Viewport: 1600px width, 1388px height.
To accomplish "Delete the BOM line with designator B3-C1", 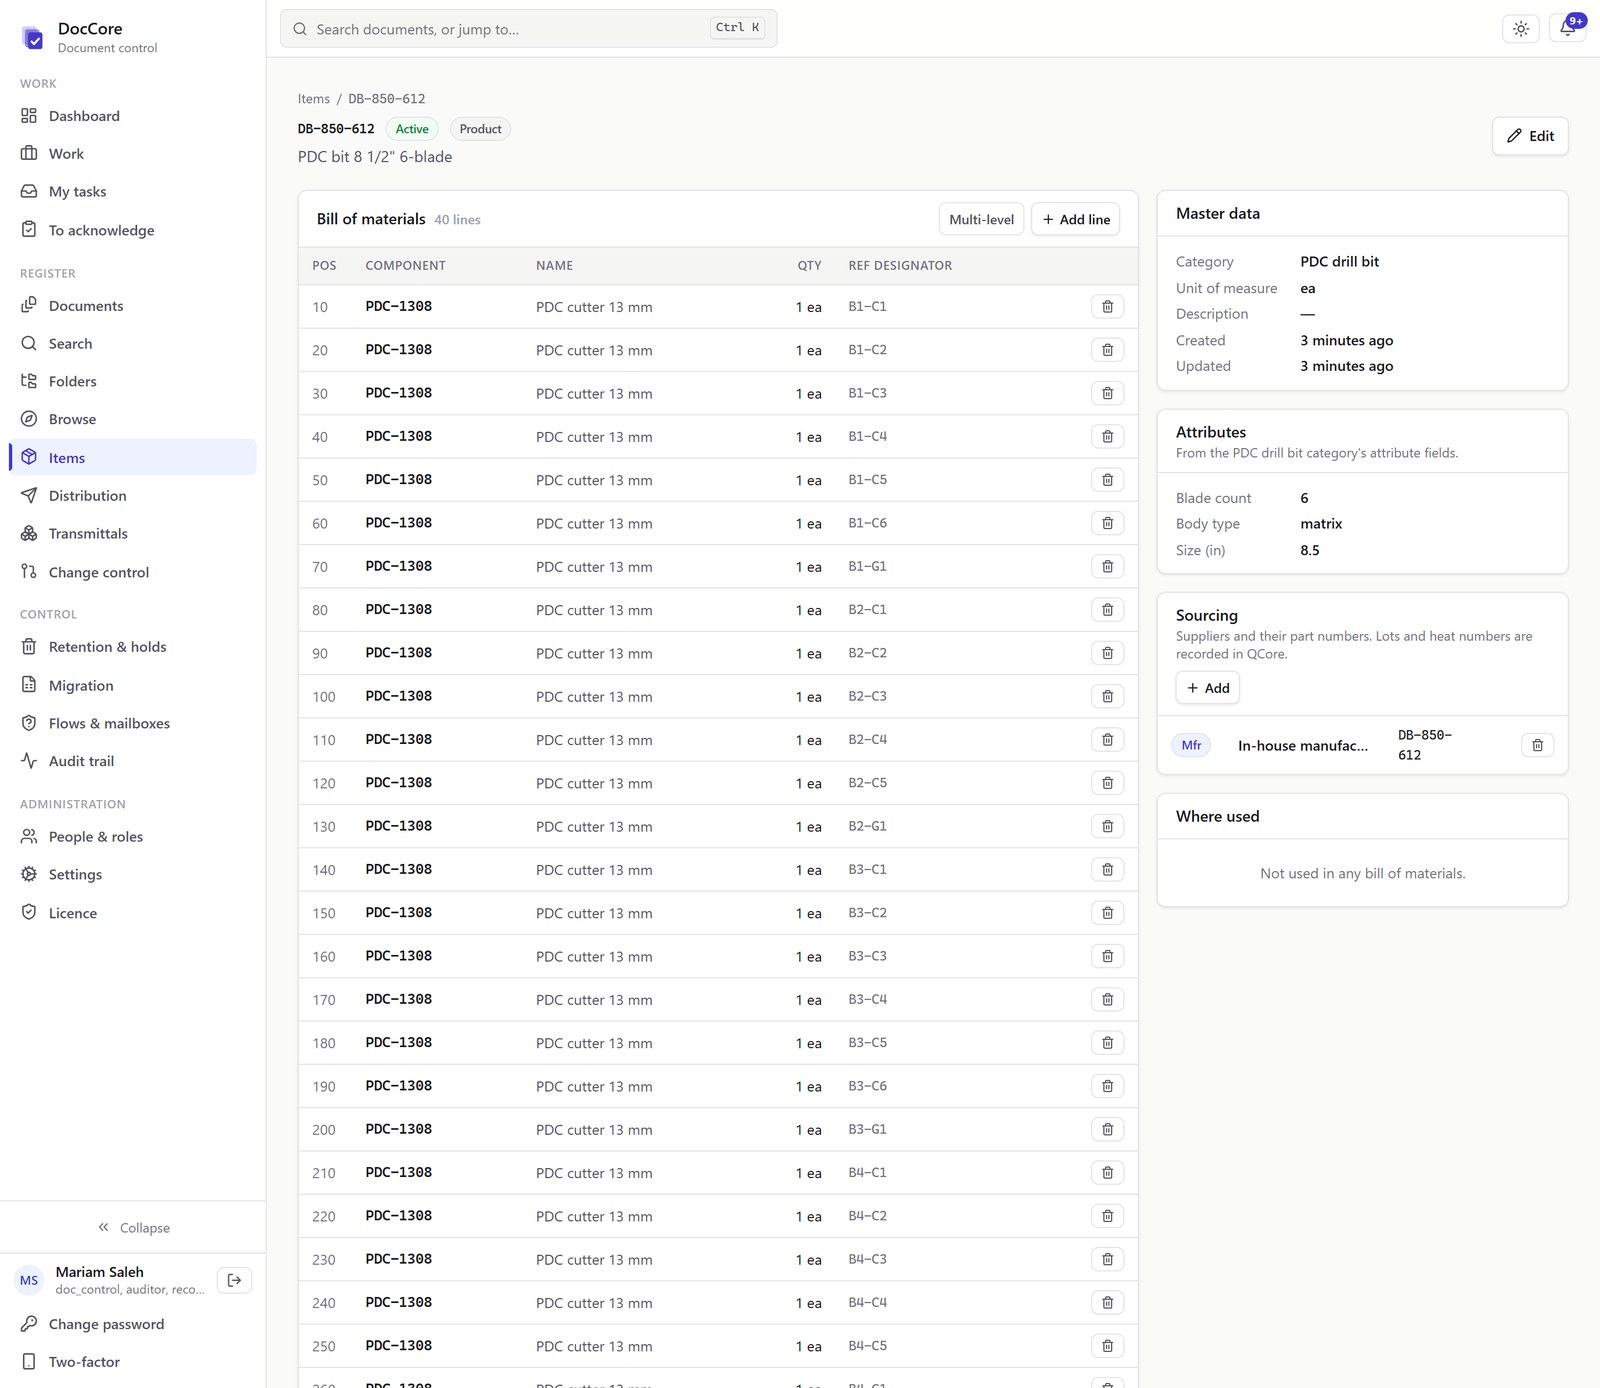I will click(x=1107, y=870).
